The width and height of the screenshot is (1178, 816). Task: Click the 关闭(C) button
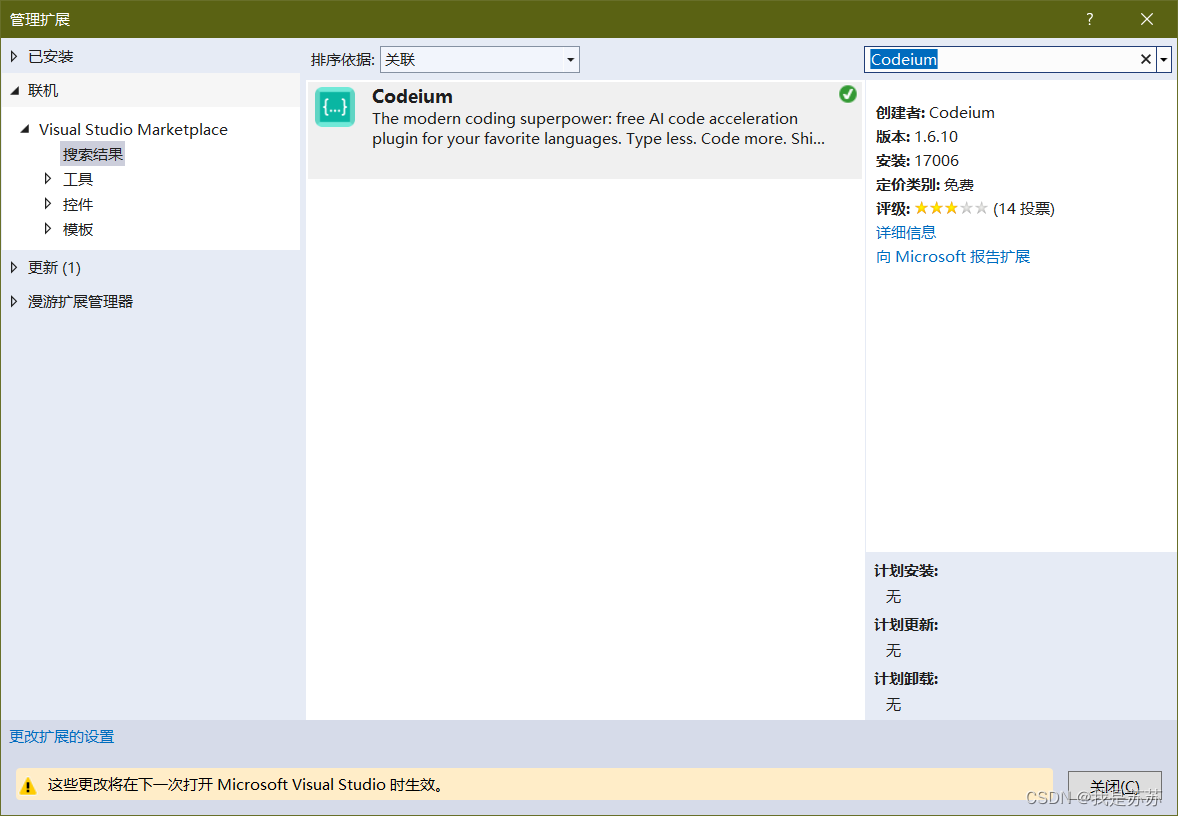pos(1115,786)
